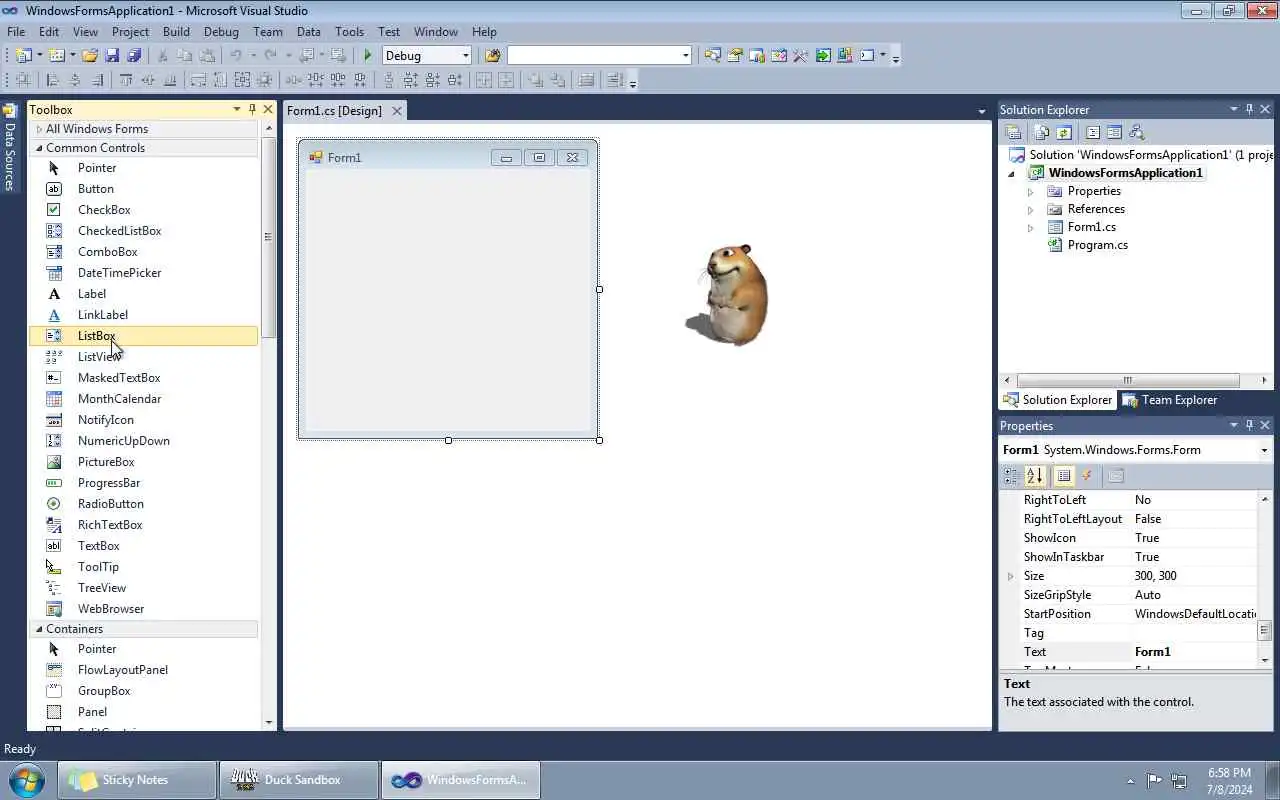Select the TextBox control in Toolbox
This screenshot has width=1280, height=800.
144,546
